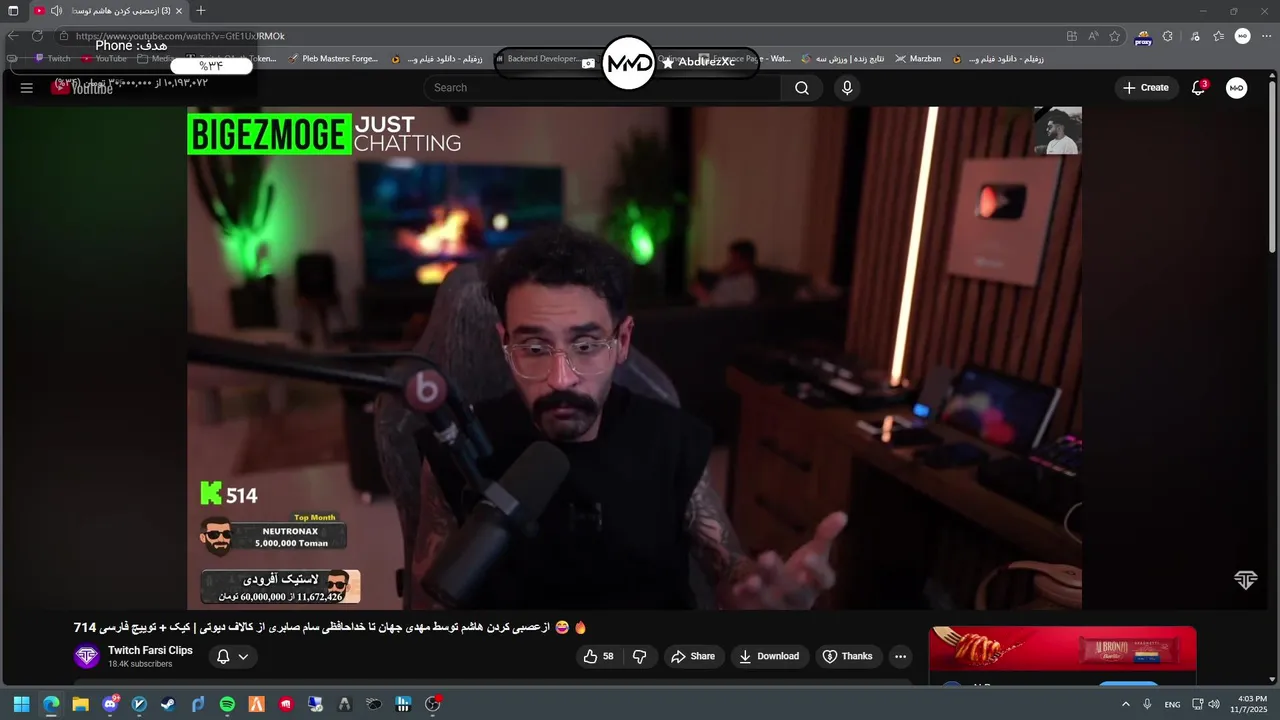Open browser favorites list icon

click(1218, 36)
